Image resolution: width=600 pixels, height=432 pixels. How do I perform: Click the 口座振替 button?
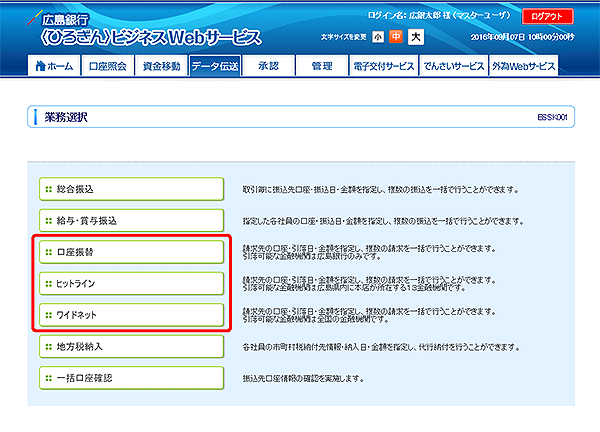click(x=131, y=252)
